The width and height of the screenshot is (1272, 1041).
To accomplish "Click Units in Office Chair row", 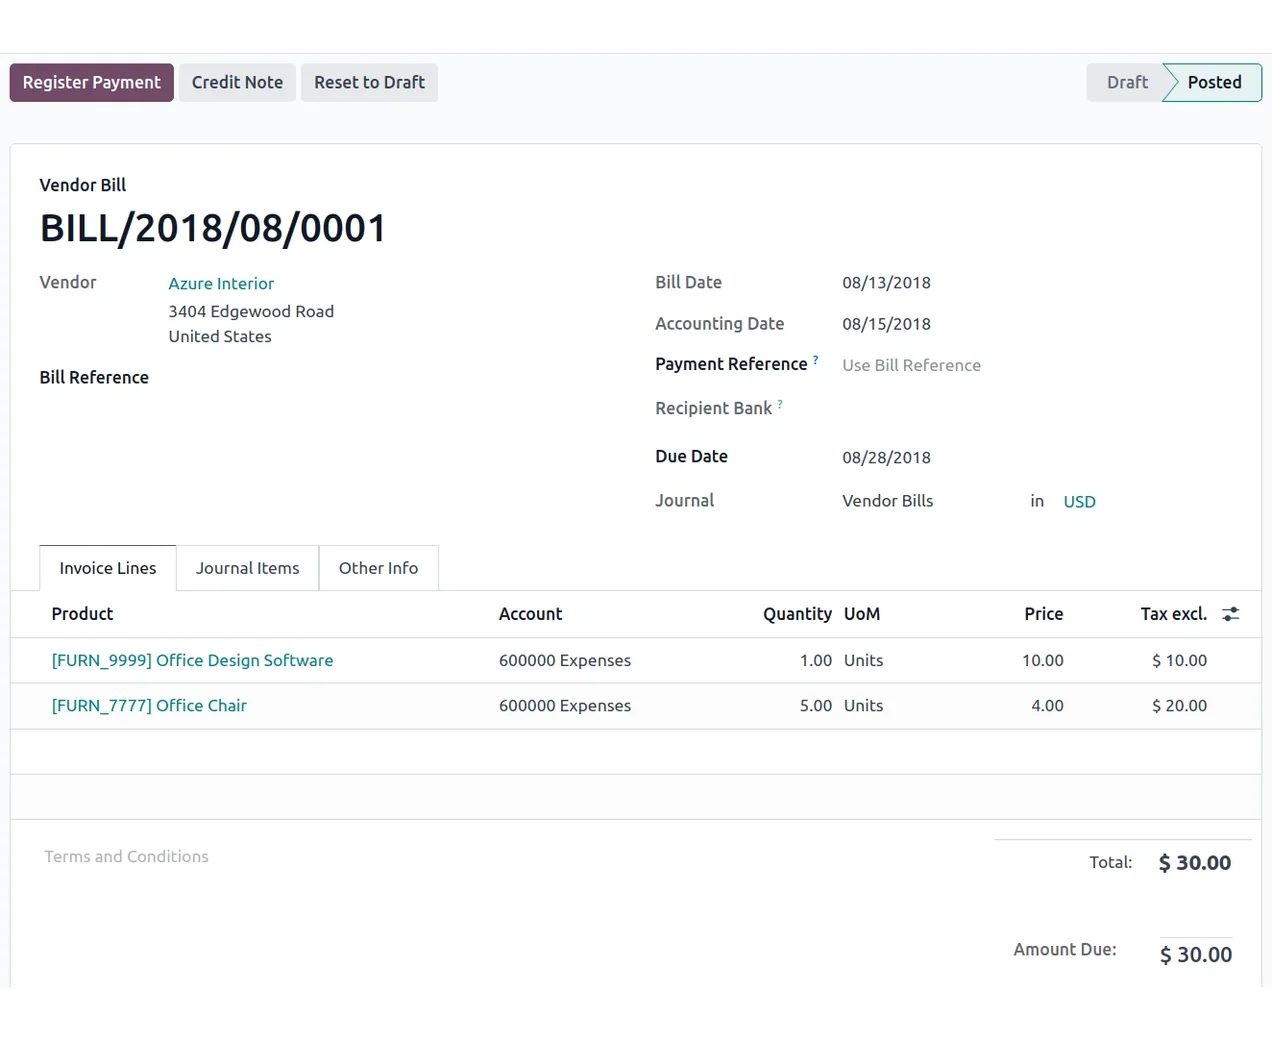I will pyautogui.click(x=863, y=705).
